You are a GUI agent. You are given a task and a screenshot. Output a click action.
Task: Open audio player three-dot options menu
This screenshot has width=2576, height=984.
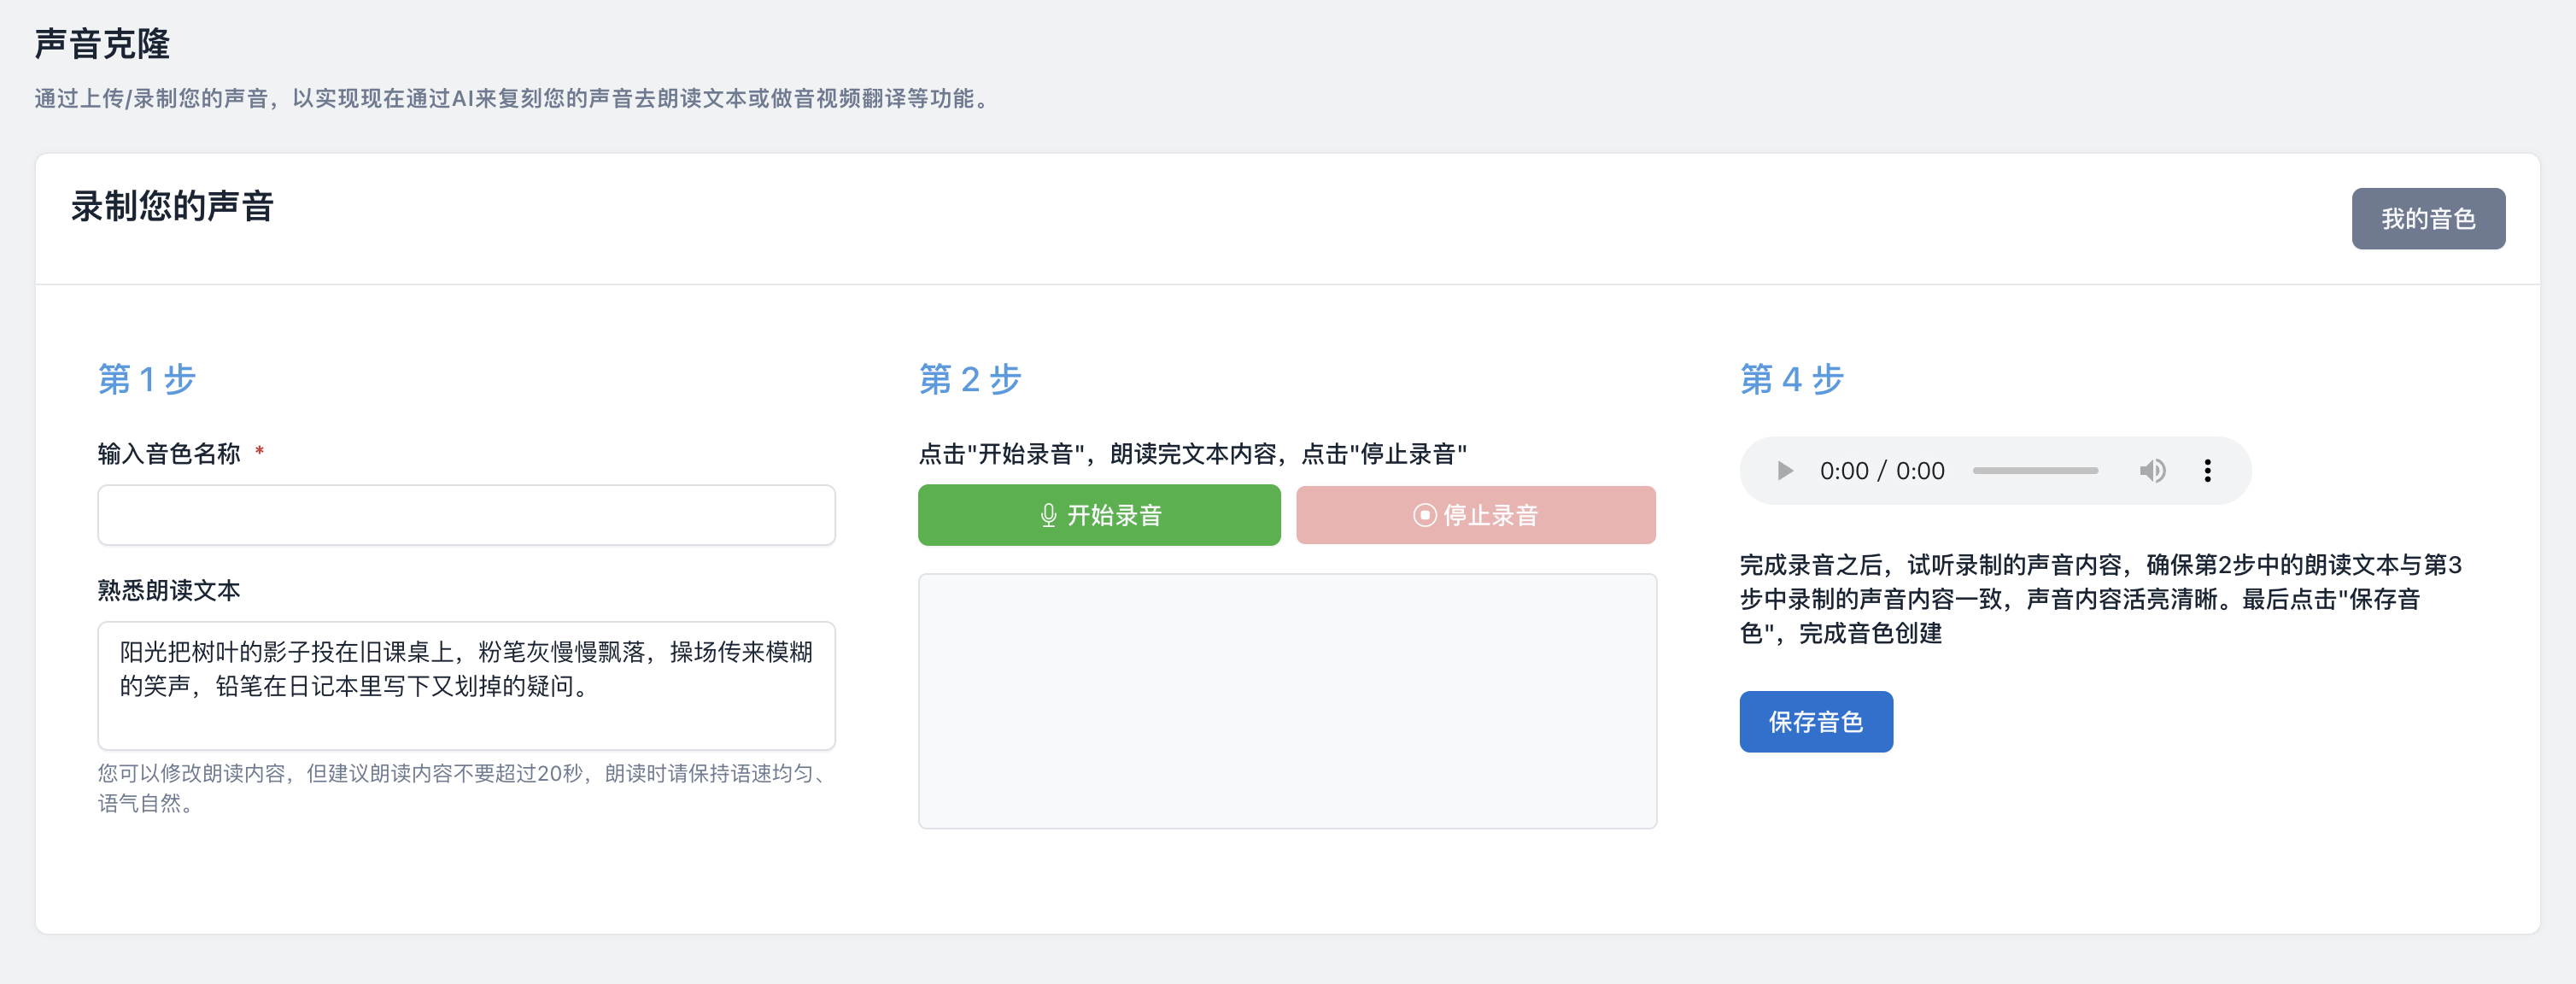coord(2207,471)
